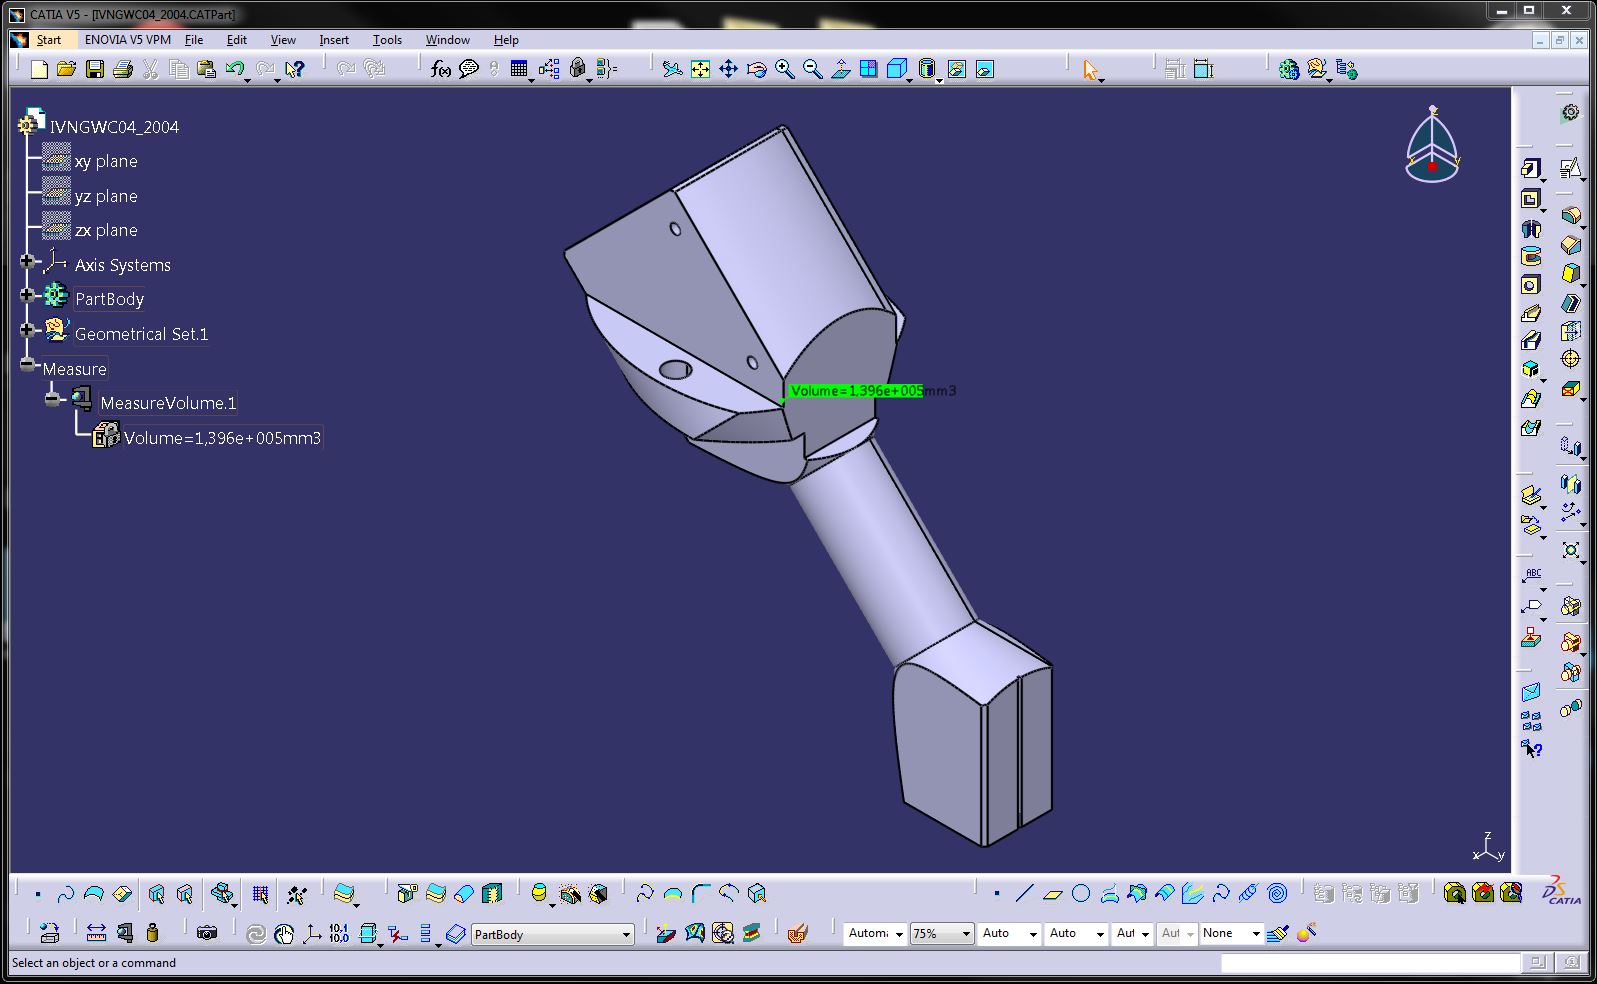The width and height of the screenshot is (1597, 984).
Task: Print using the printer icon
Action: pos(122,69)
